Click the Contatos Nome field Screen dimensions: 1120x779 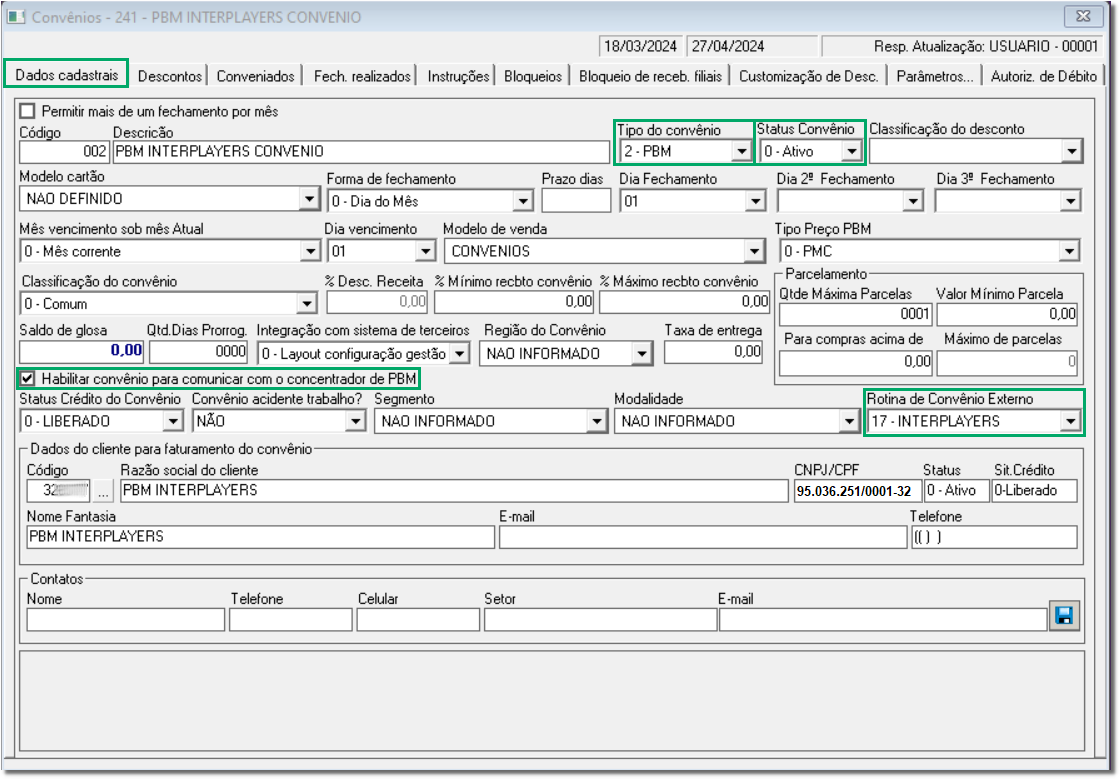[x=126, y=620]
